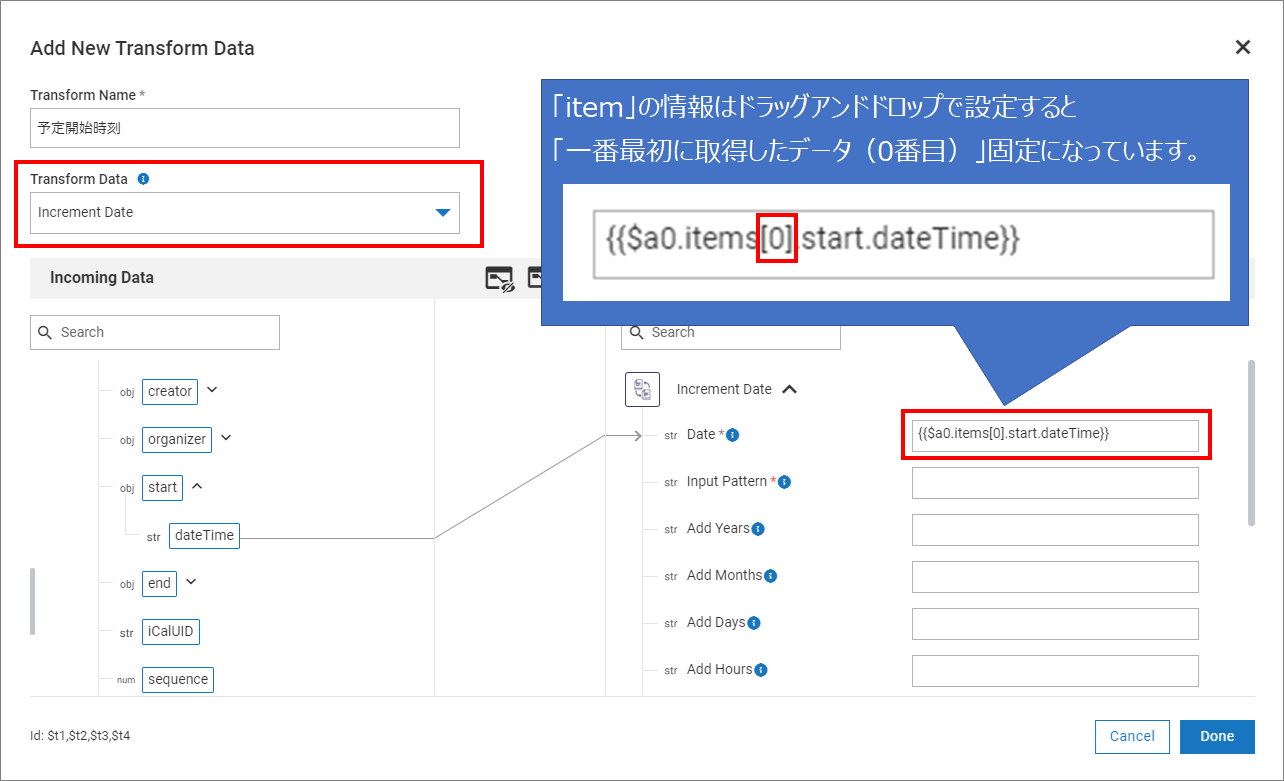Click the info icon beside Transform Data
The width and height of the screenshot is (1284, 781).
click(x=143, y=179)
